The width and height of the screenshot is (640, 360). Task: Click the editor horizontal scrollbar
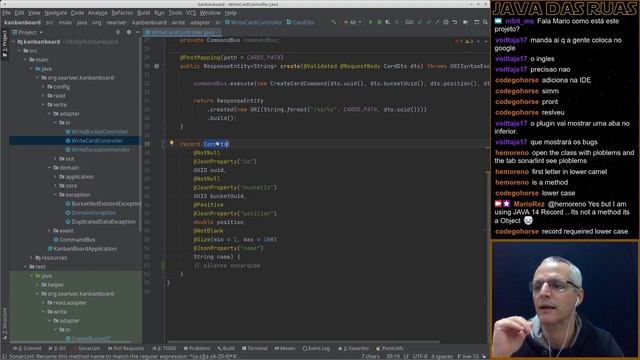(x=304, y=342)
